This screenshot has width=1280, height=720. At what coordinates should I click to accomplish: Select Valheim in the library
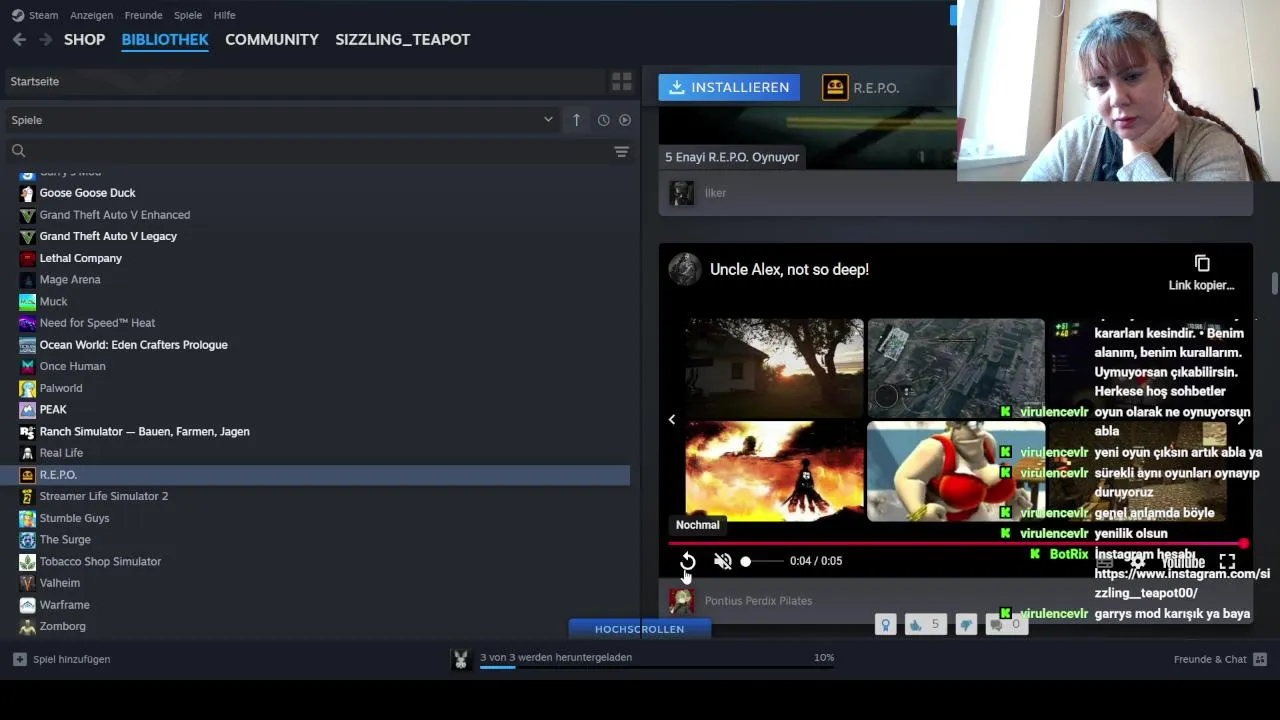[x=60, y=583]
